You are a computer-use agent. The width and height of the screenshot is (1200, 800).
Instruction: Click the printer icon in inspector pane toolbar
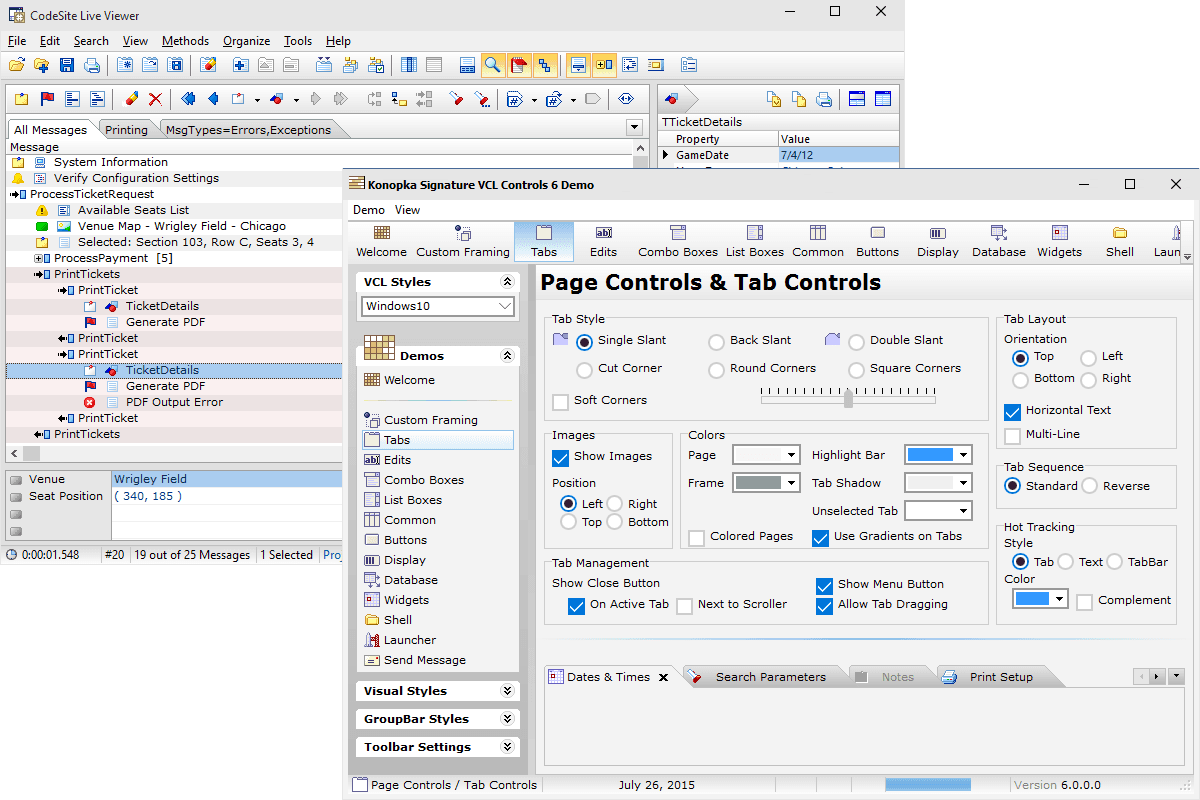click(825, 99)
